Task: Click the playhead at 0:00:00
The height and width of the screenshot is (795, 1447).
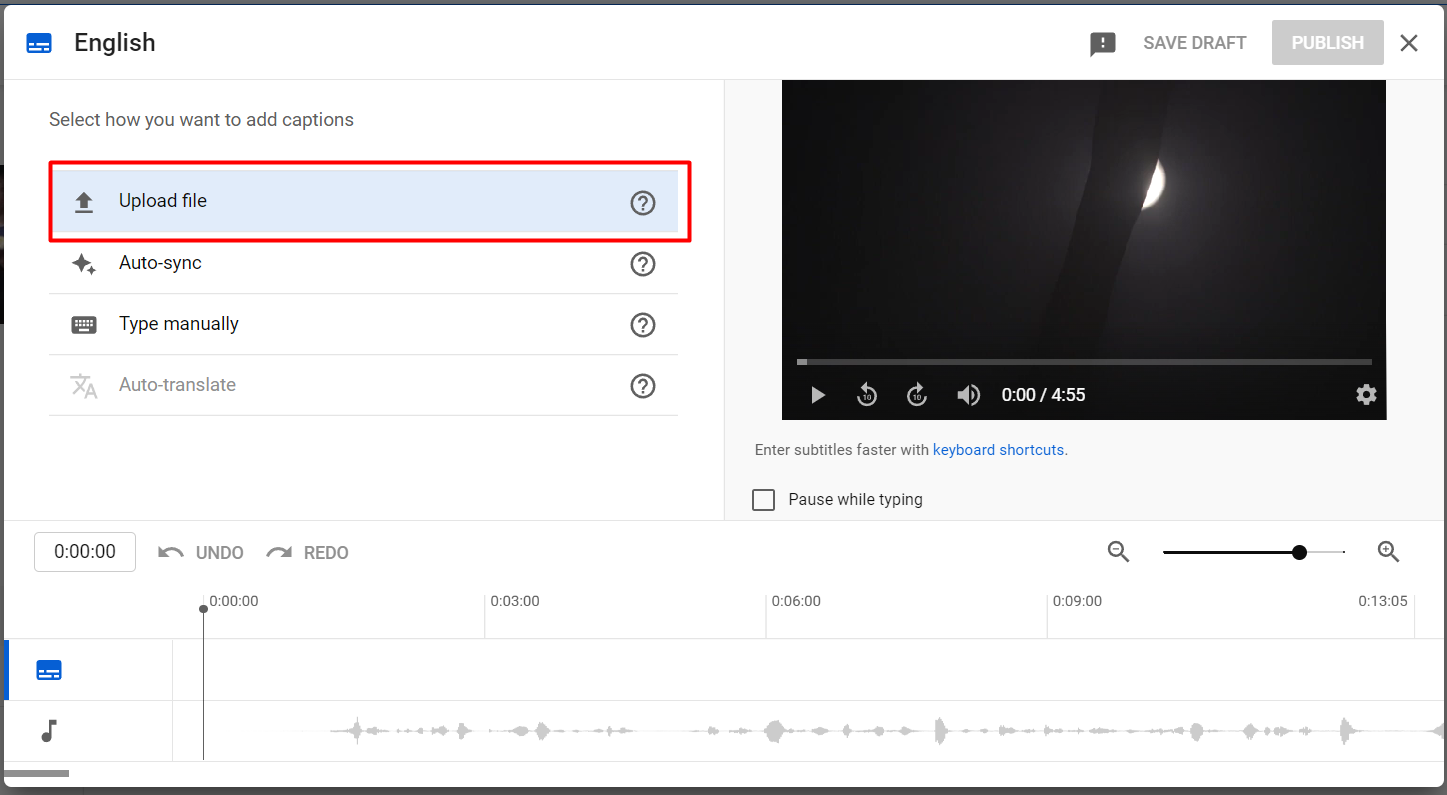Action: (203, 609)
